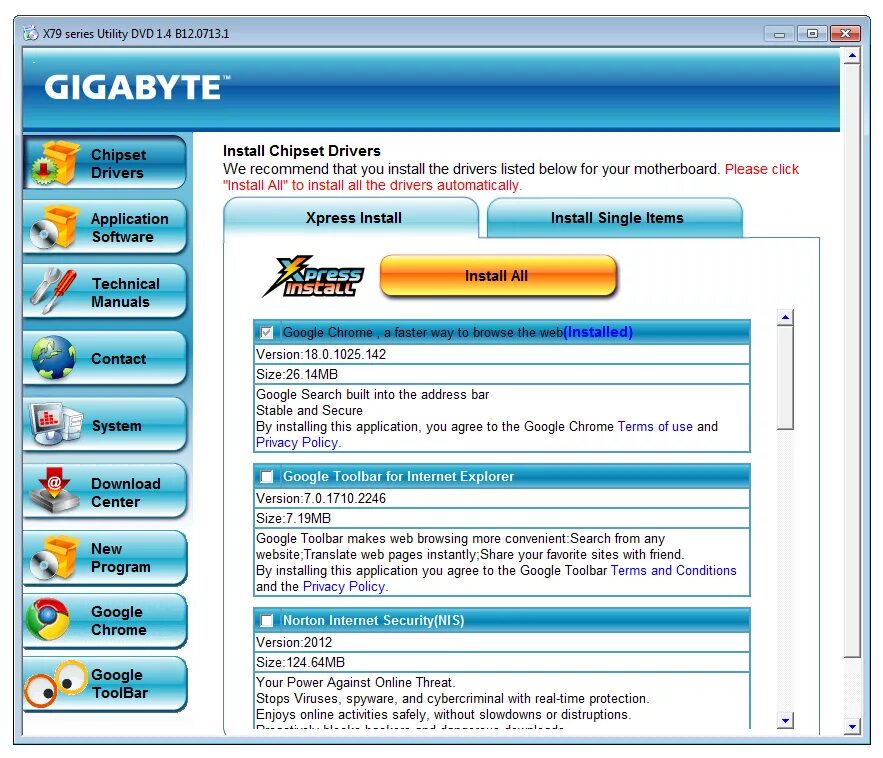The height and width of the screenshot is (758, 883).
Task: Check the Norton Internet Security checkbox
Action: pos(266,621)
